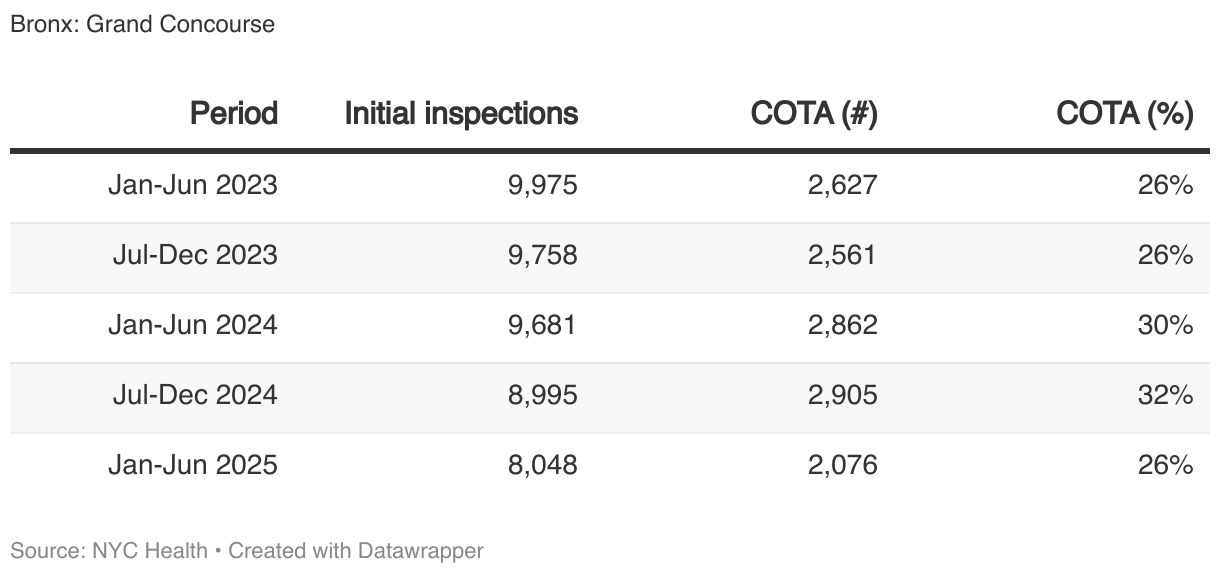Click the 32% COTA percentage cell
1220x576 pixels.
1168,396
